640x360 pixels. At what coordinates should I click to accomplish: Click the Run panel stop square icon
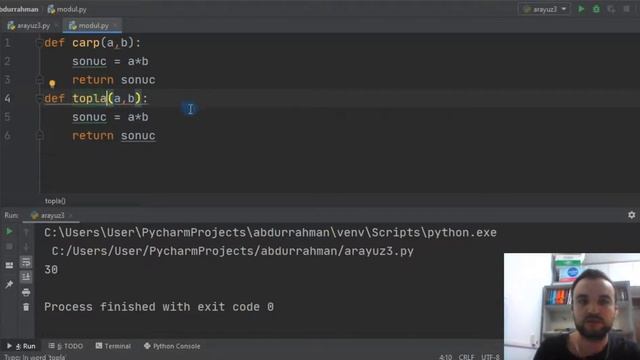tap(9, 247)
